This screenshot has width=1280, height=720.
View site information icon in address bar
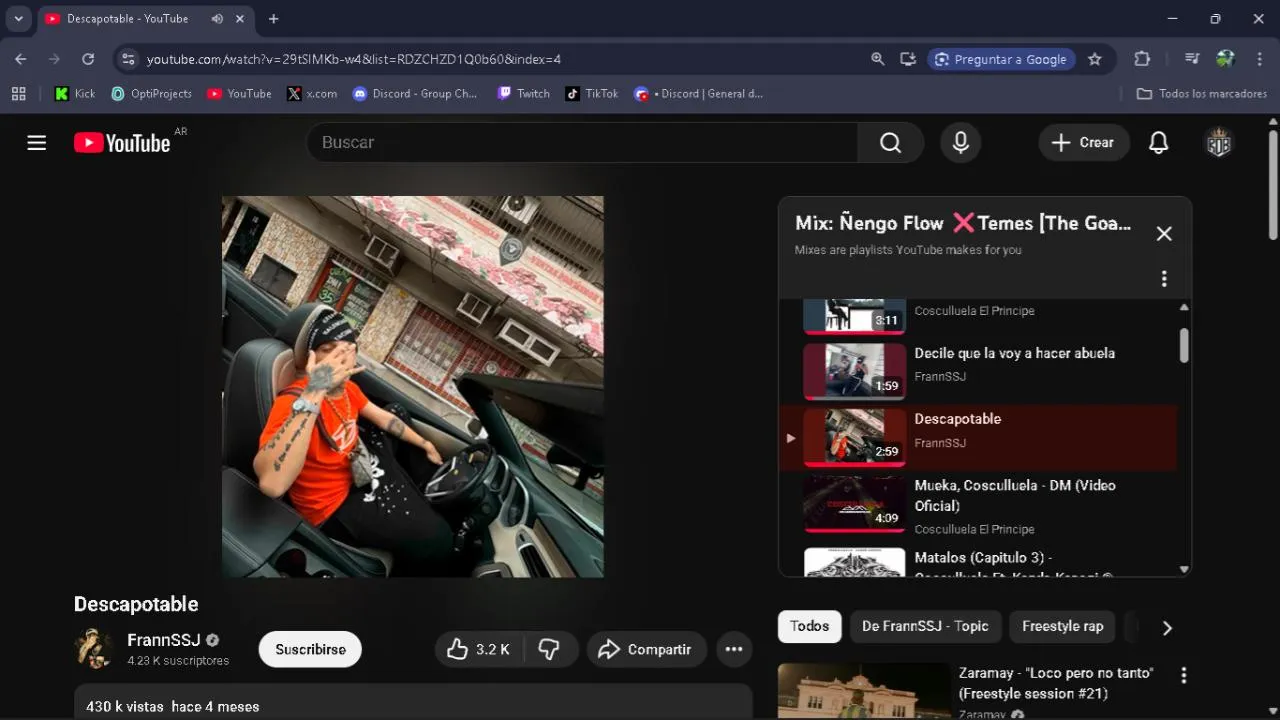click(128, 59)
